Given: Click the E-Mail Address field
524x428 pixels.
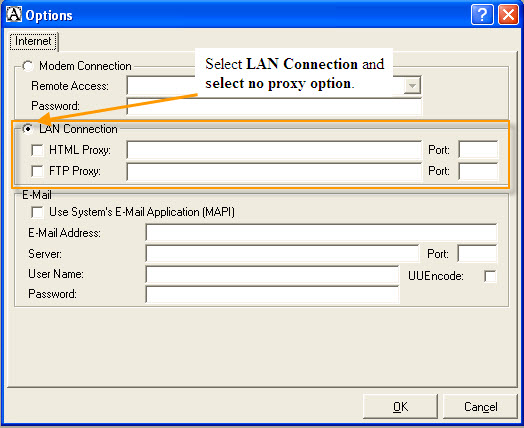Looking at the screenshot, I should [x=321, y=233].
